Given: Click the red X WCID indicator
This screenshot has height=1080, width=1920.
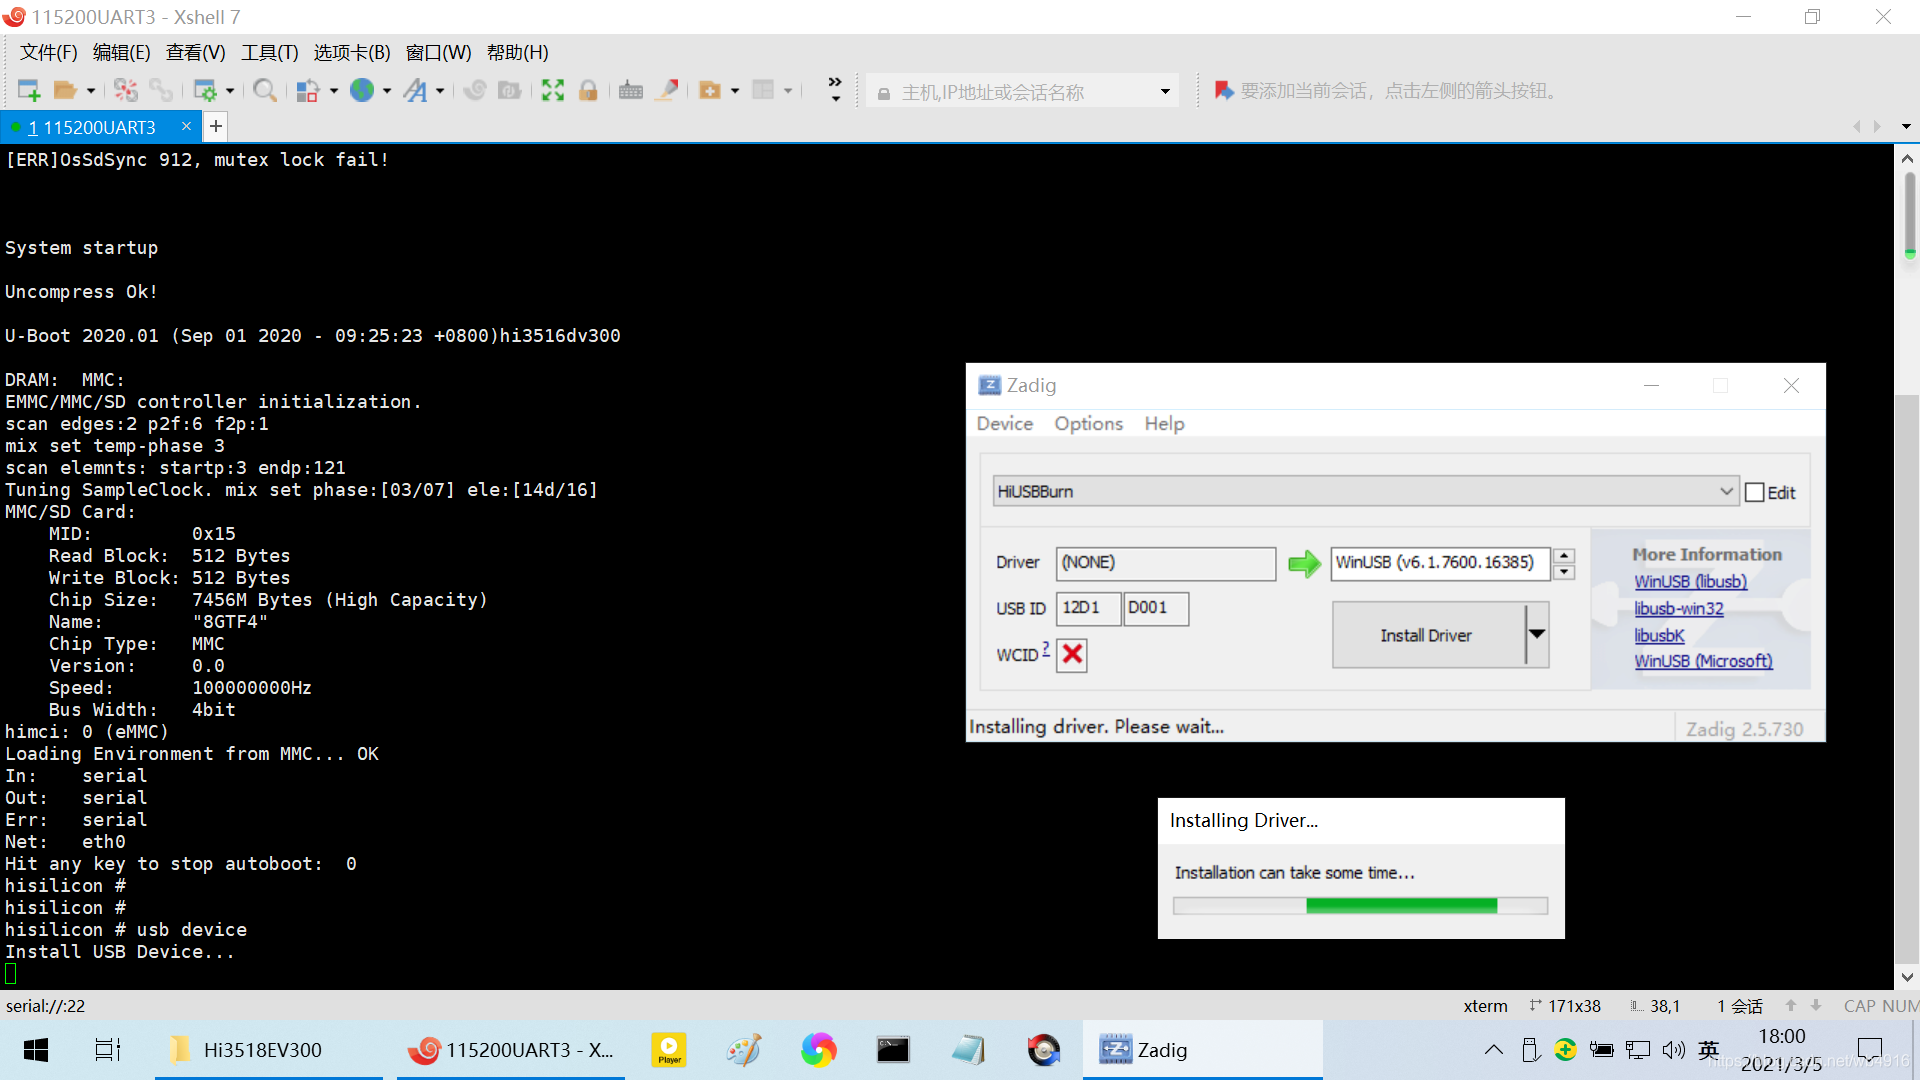Looking at the screenshot, I should (x=1072, y=655).
